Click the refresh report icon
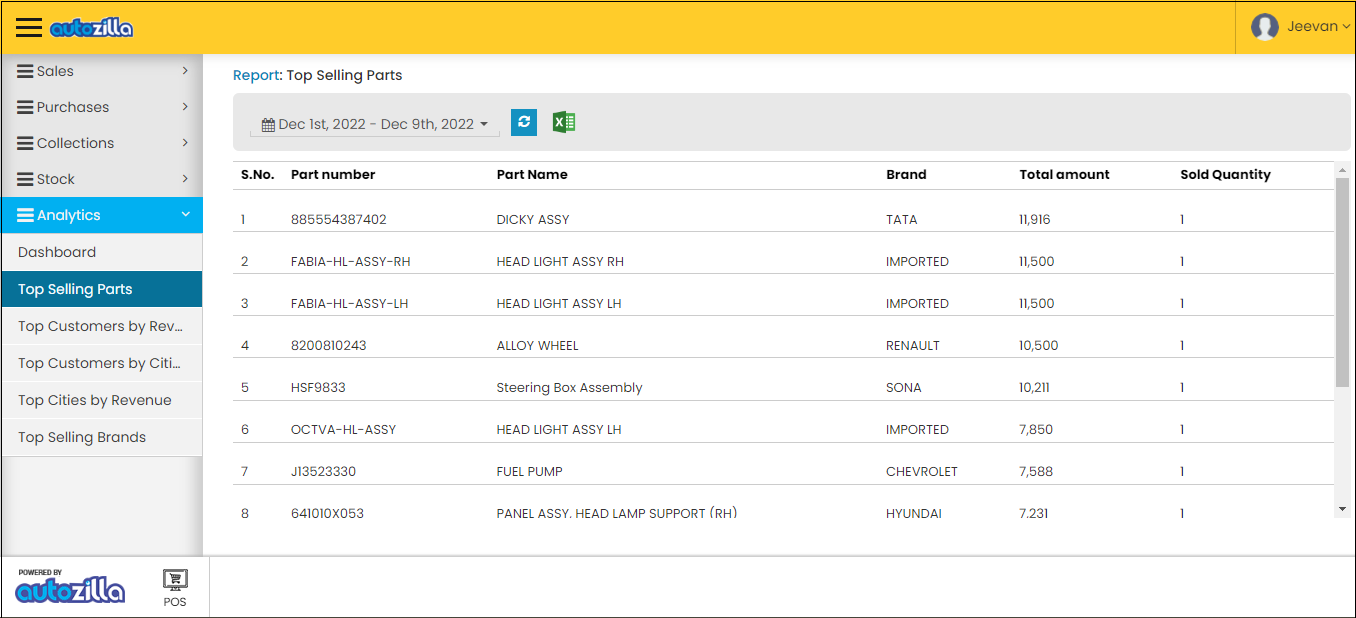The width and height of the screenshot is (1356, 618). click(x=524, y=122)
